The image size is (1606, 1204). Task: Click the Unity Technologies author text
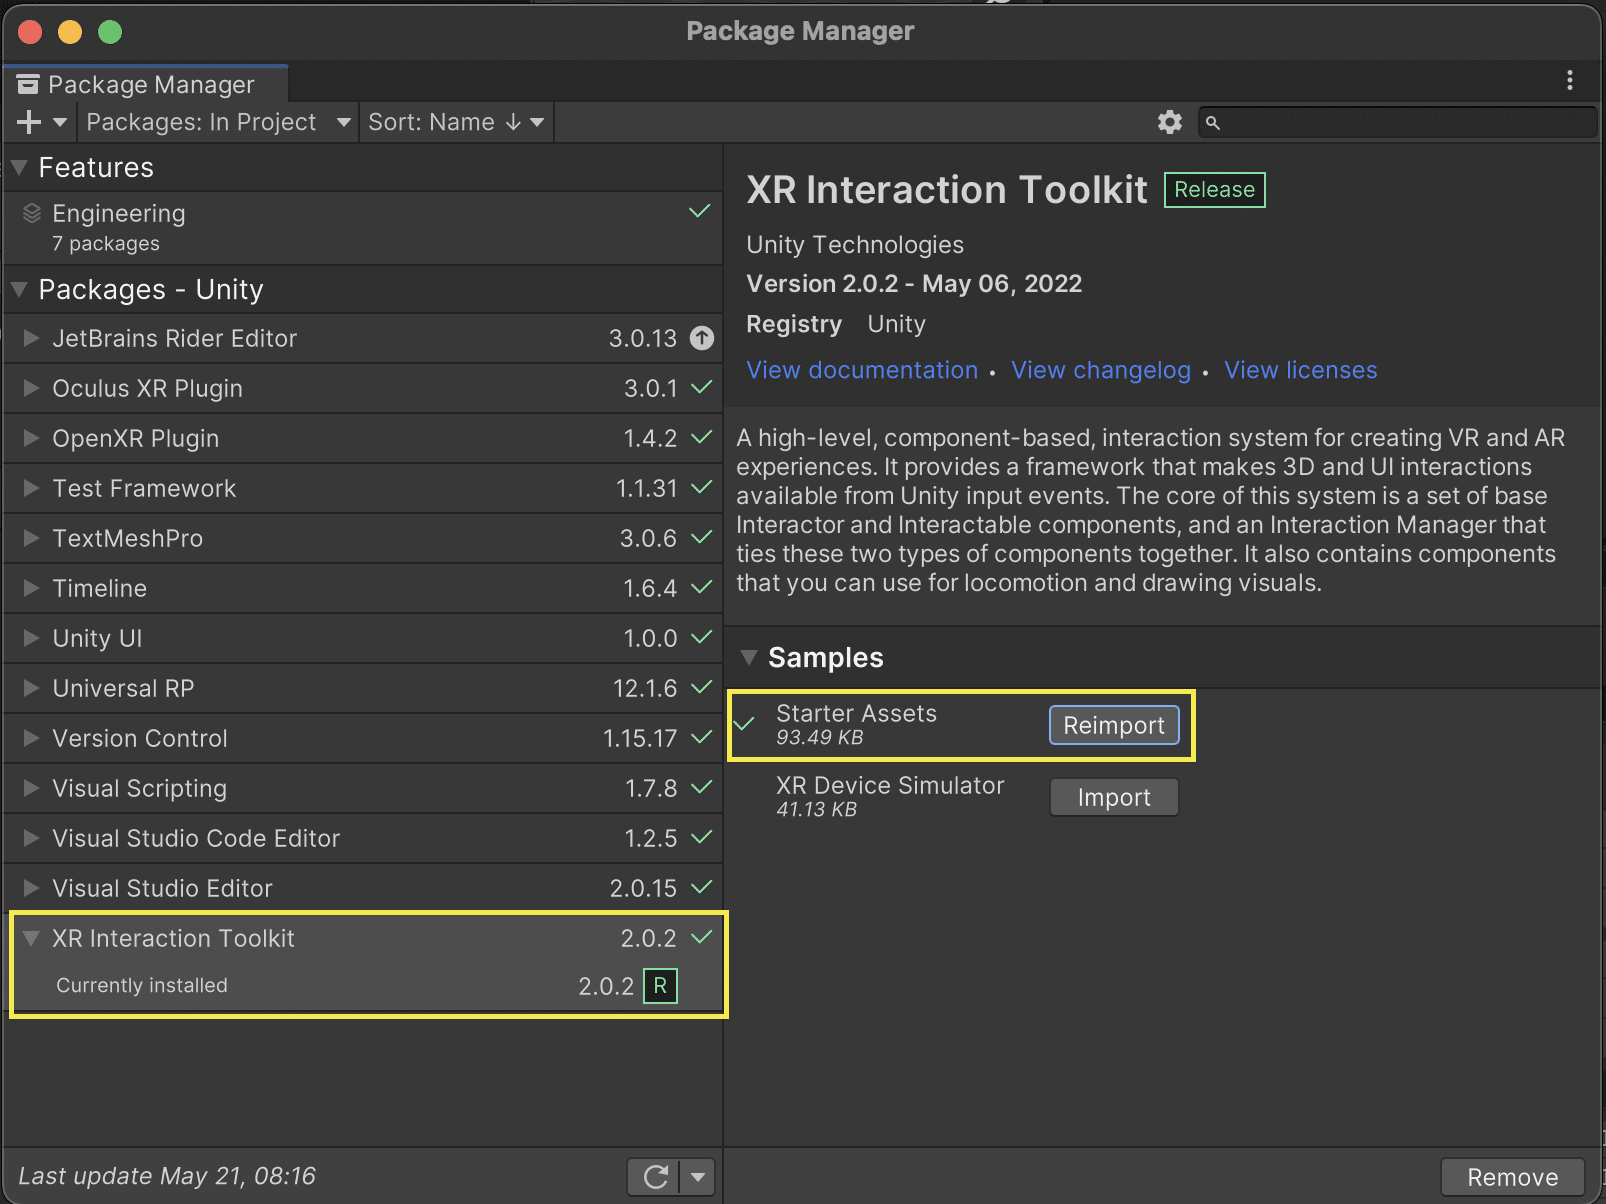855,245
